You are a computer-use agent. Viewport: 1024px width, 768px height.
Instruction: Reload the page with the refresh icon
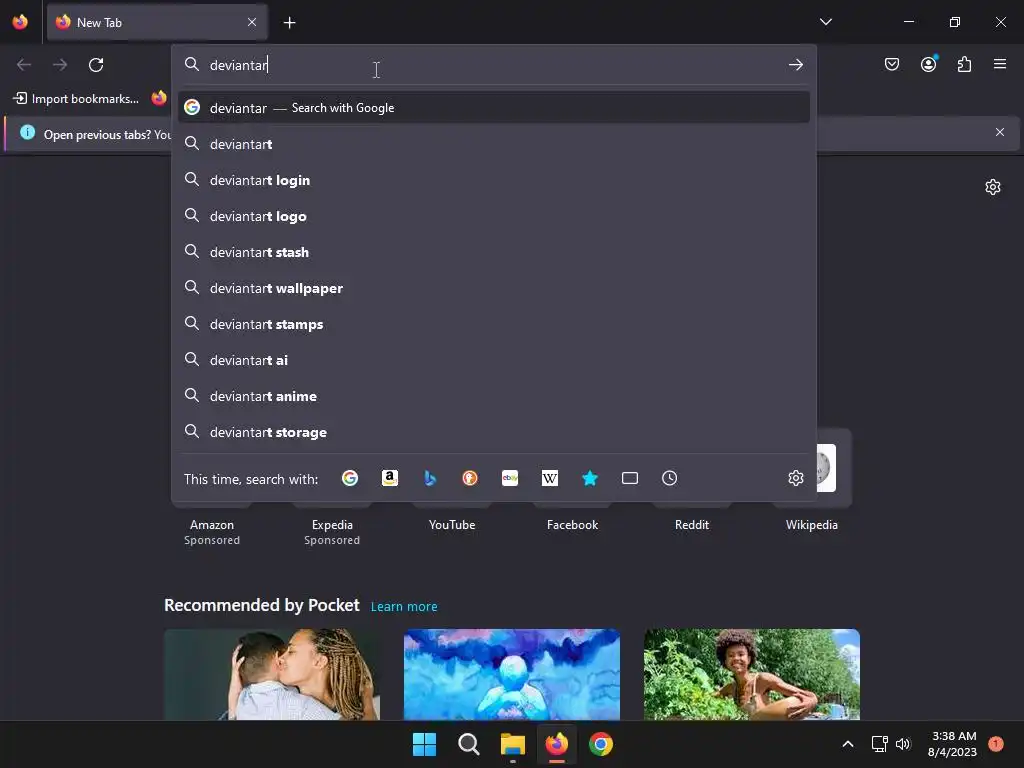pyautogui.click(x=96, y=65)
